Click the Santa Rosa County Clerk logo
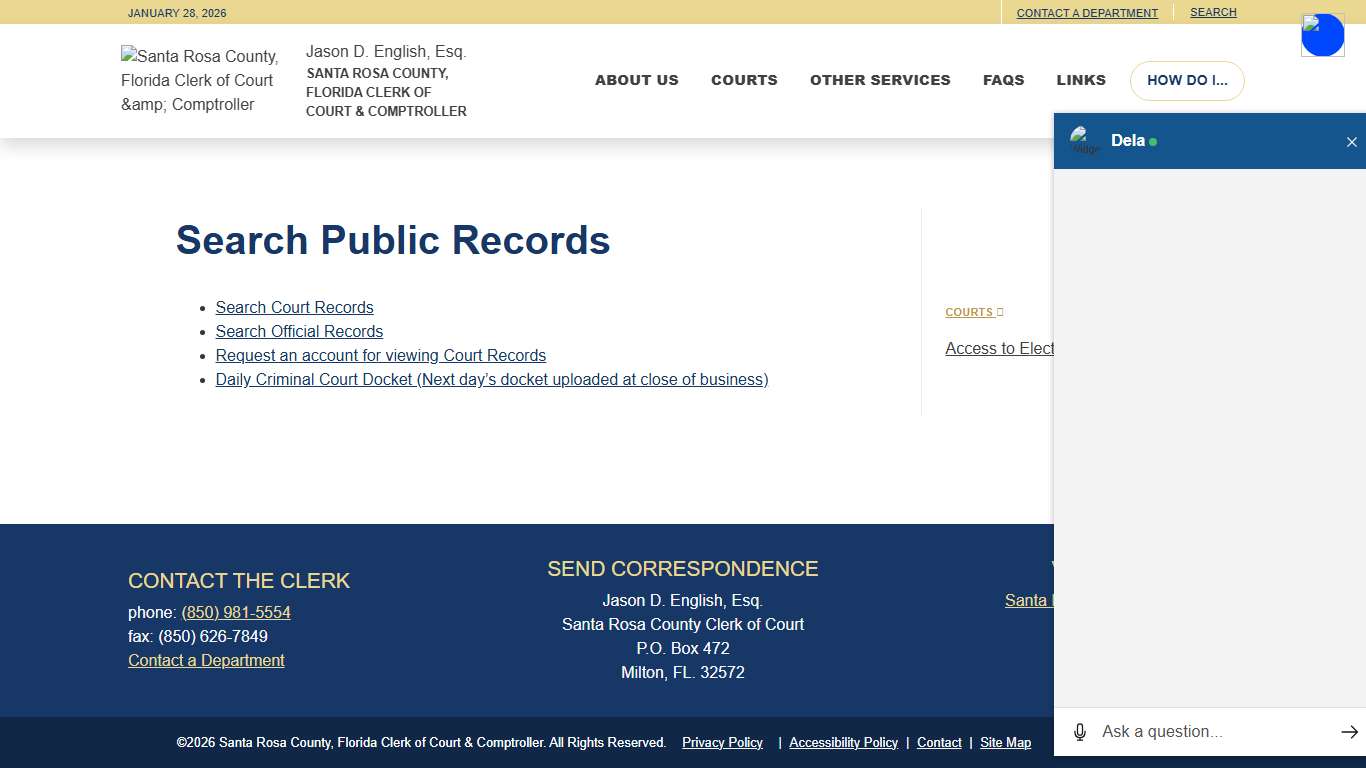This screenshot has width=1366, height=768. click(x=199, y=80)
